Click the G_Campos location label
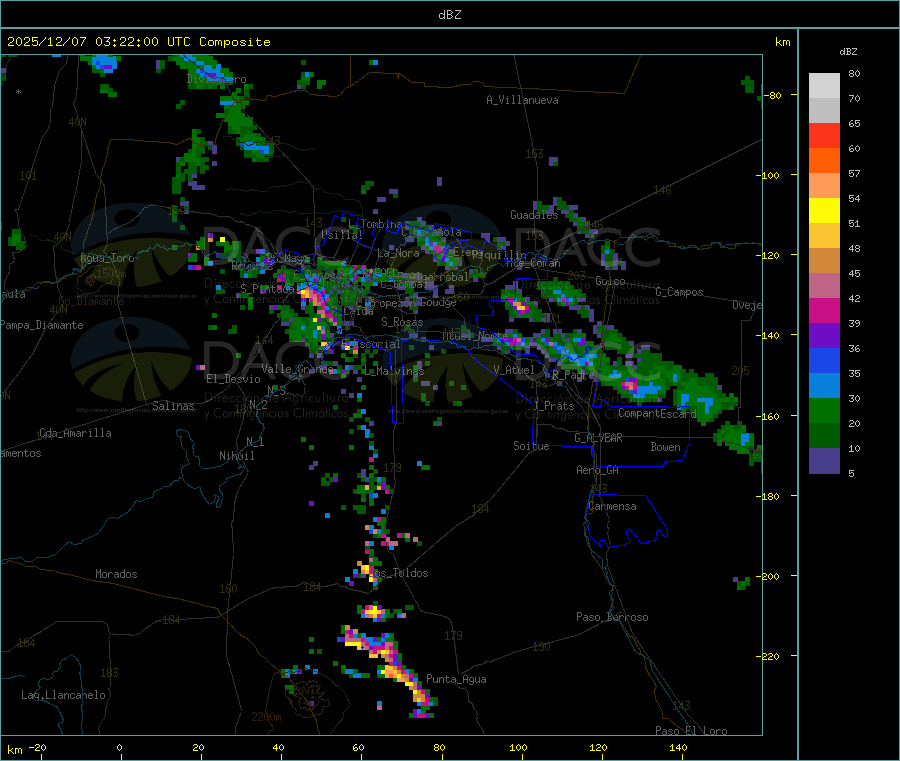 point(679,292)
